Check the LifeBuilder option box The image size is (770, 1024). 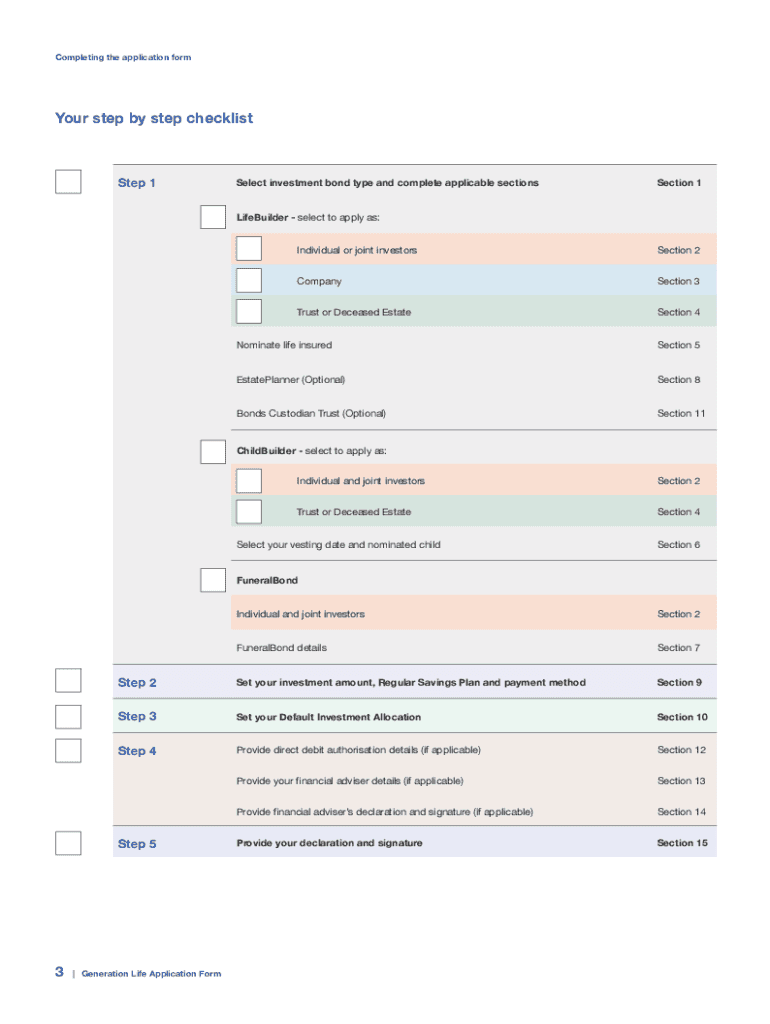pos(213,217)
